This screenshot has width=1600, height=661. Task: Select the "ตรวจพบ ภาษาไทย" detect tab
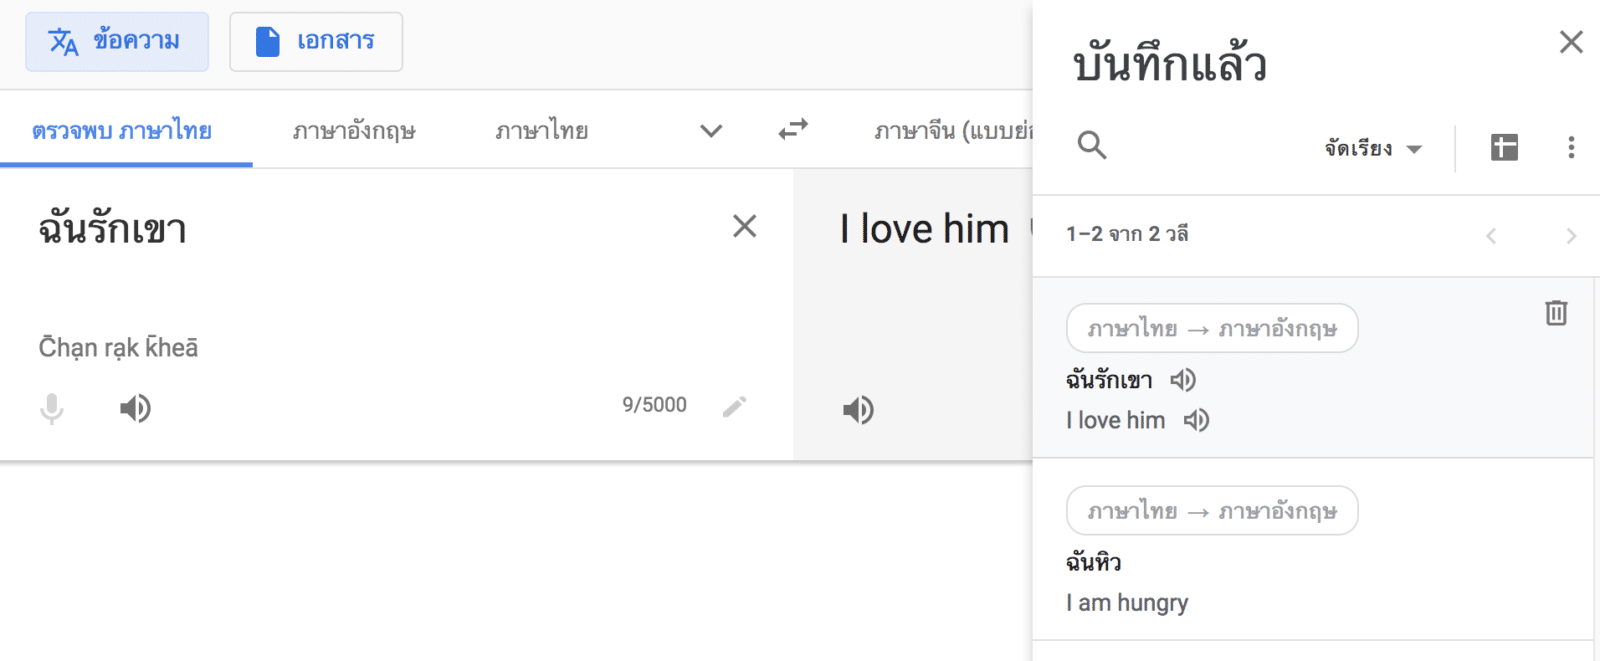click(x=122, y=131)
